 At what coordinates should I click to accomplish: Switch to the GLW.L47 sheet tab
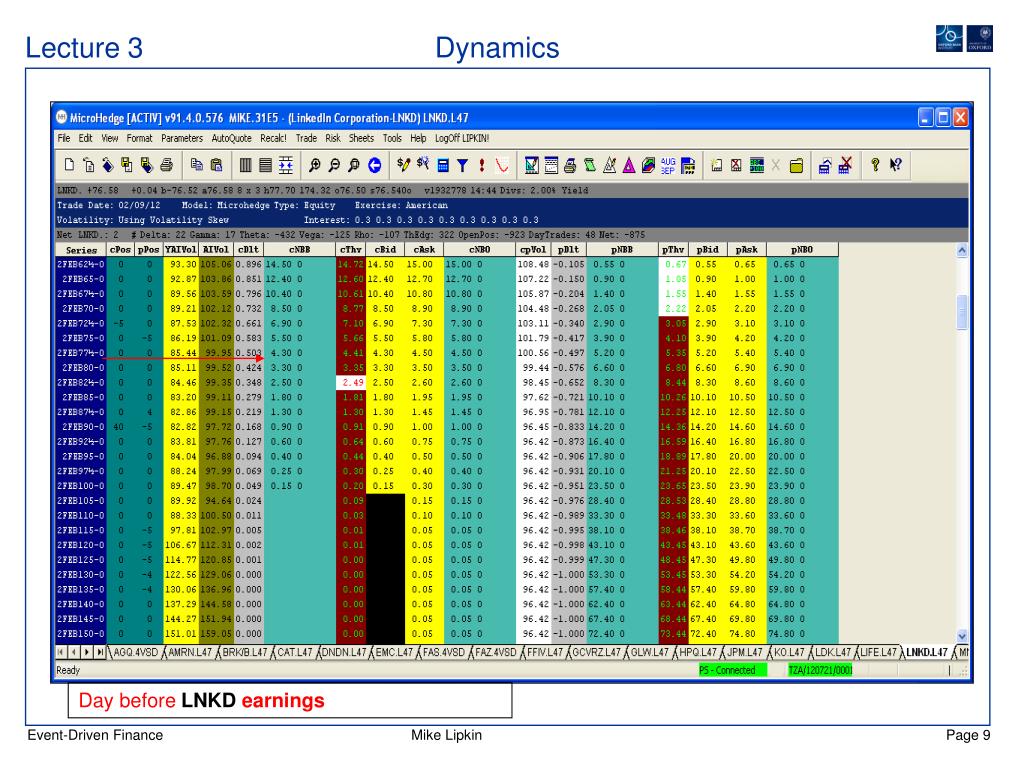tap(649, 652)
